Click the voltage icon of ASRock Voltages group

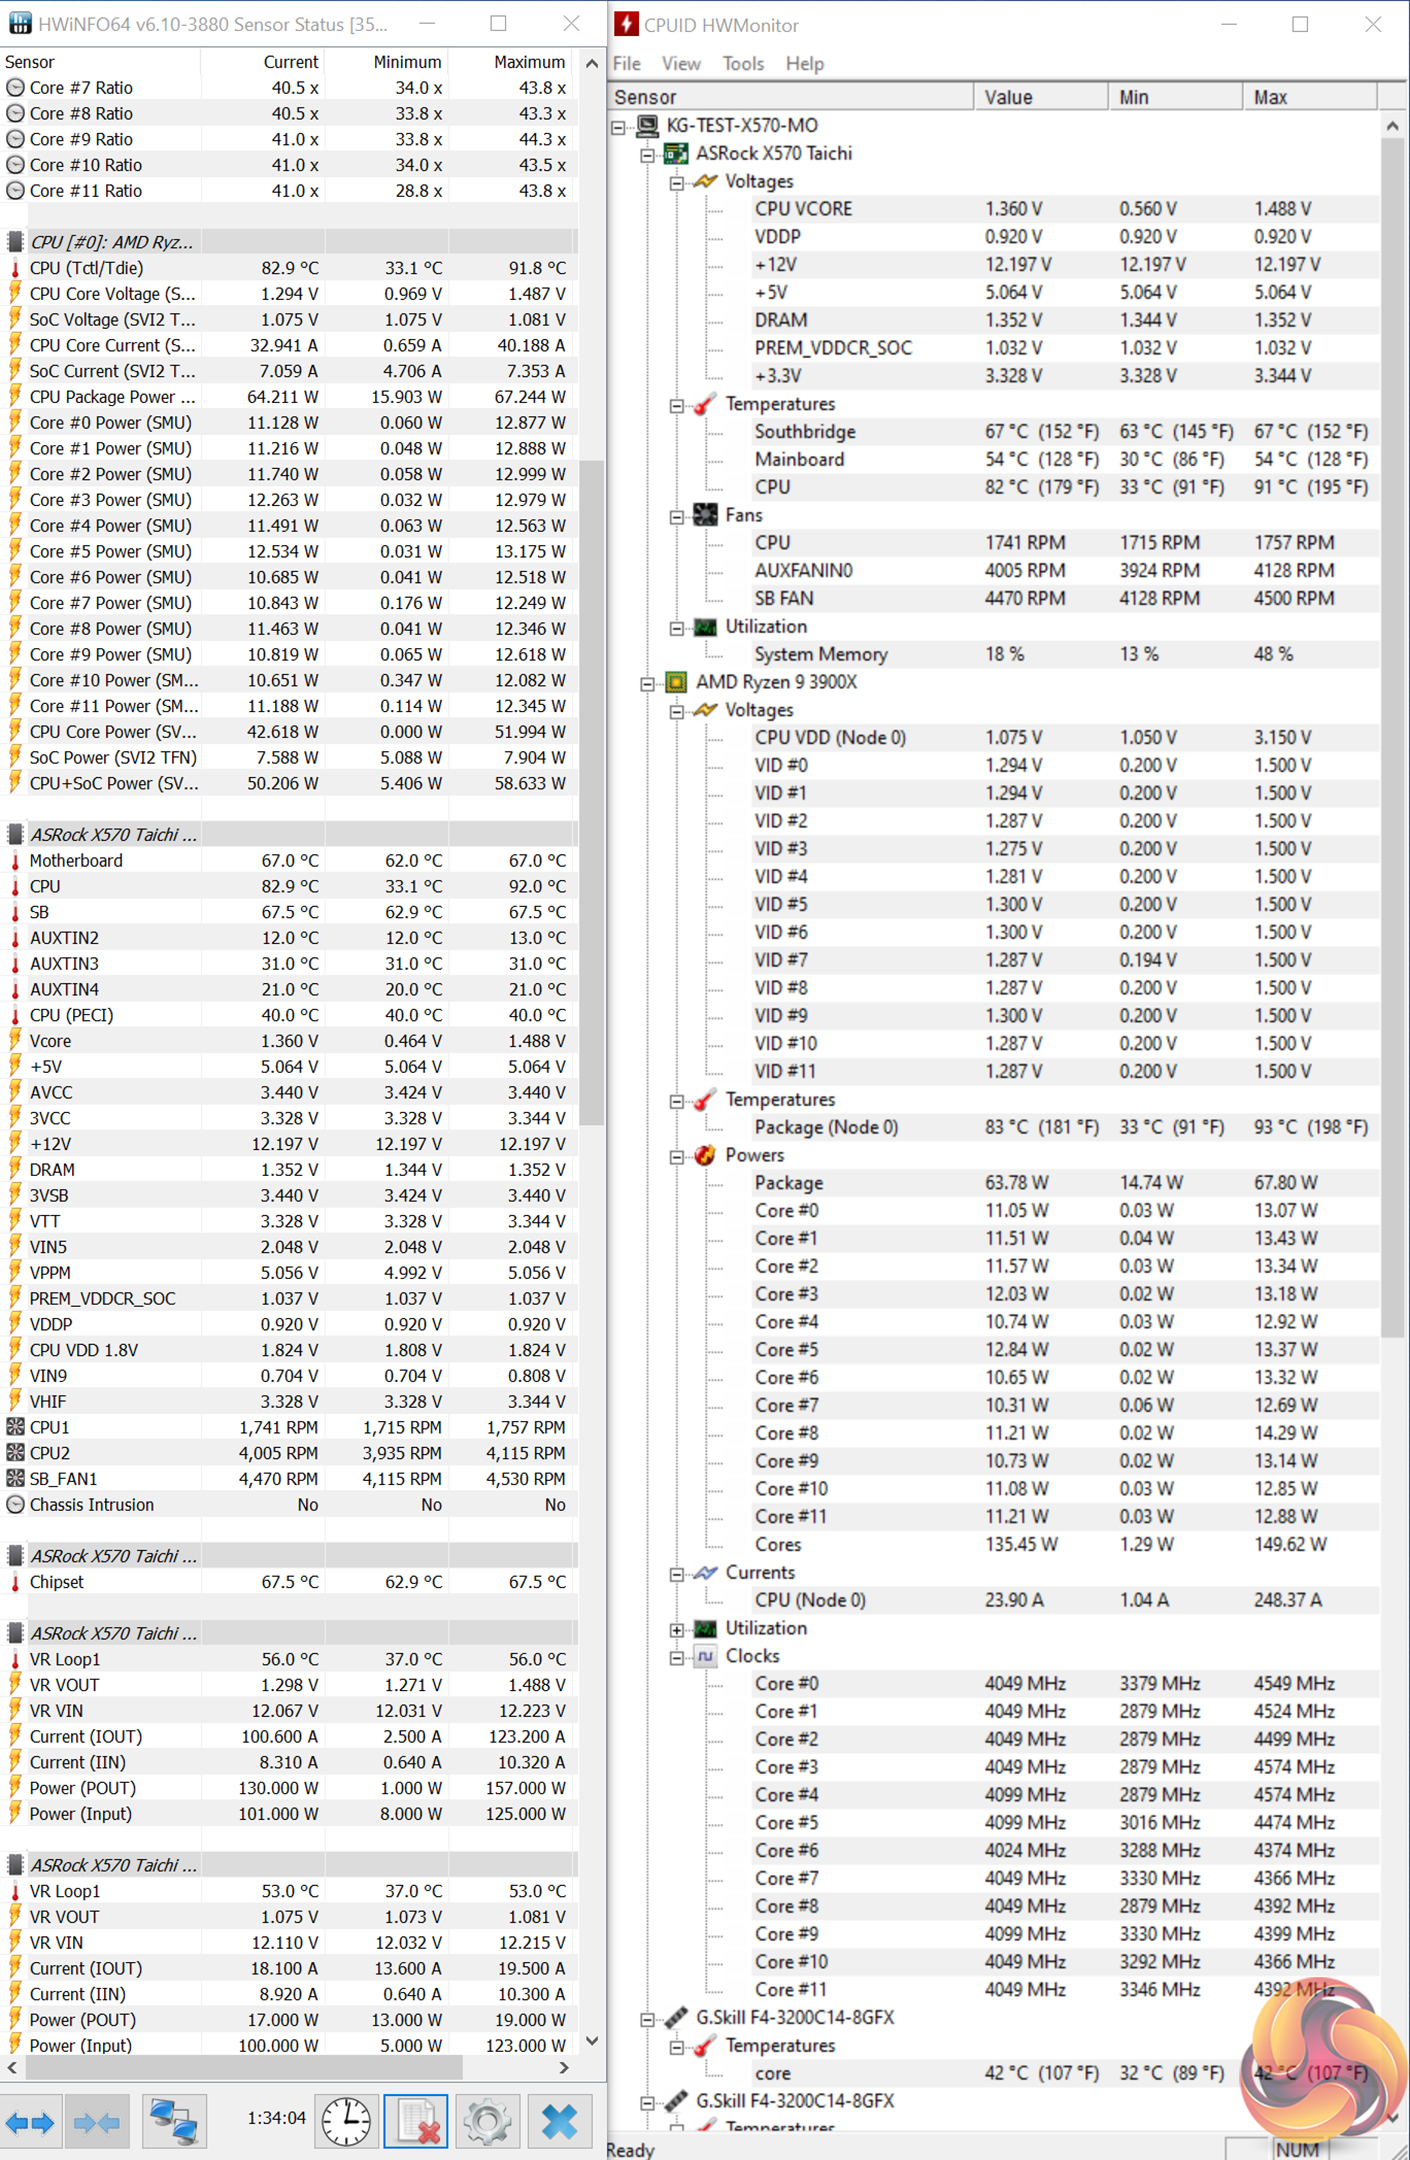(x=705, y=181)
